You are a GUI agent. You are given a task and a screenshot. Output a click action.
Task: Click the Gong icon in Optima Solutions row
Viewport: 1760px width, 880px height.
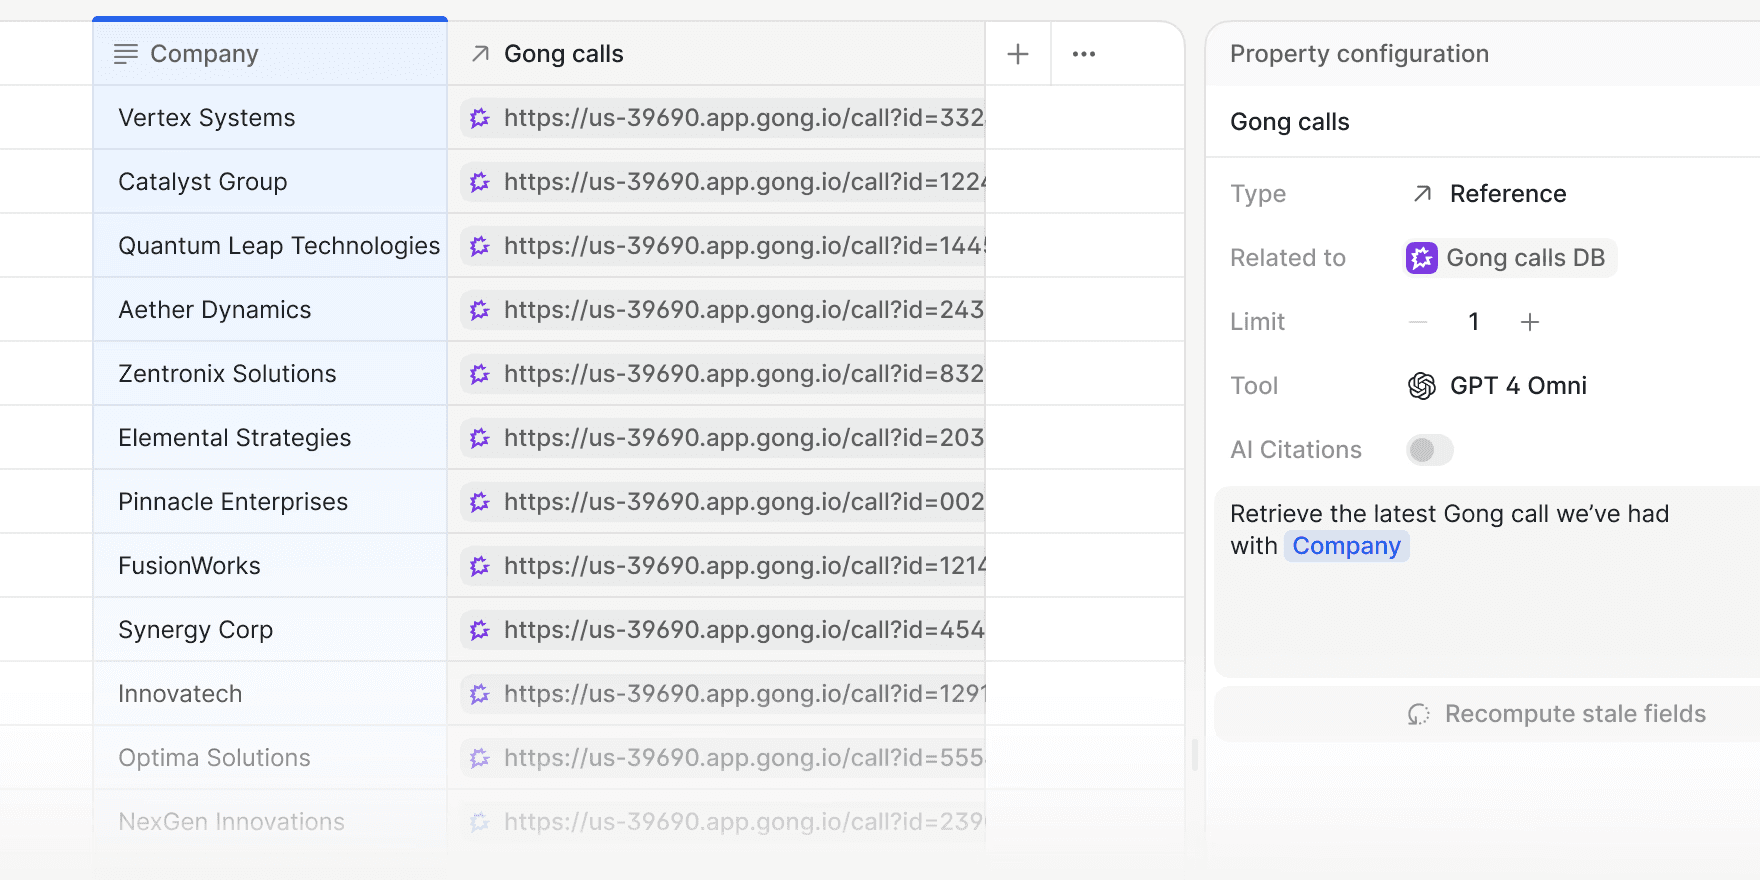tap(480, 758)
